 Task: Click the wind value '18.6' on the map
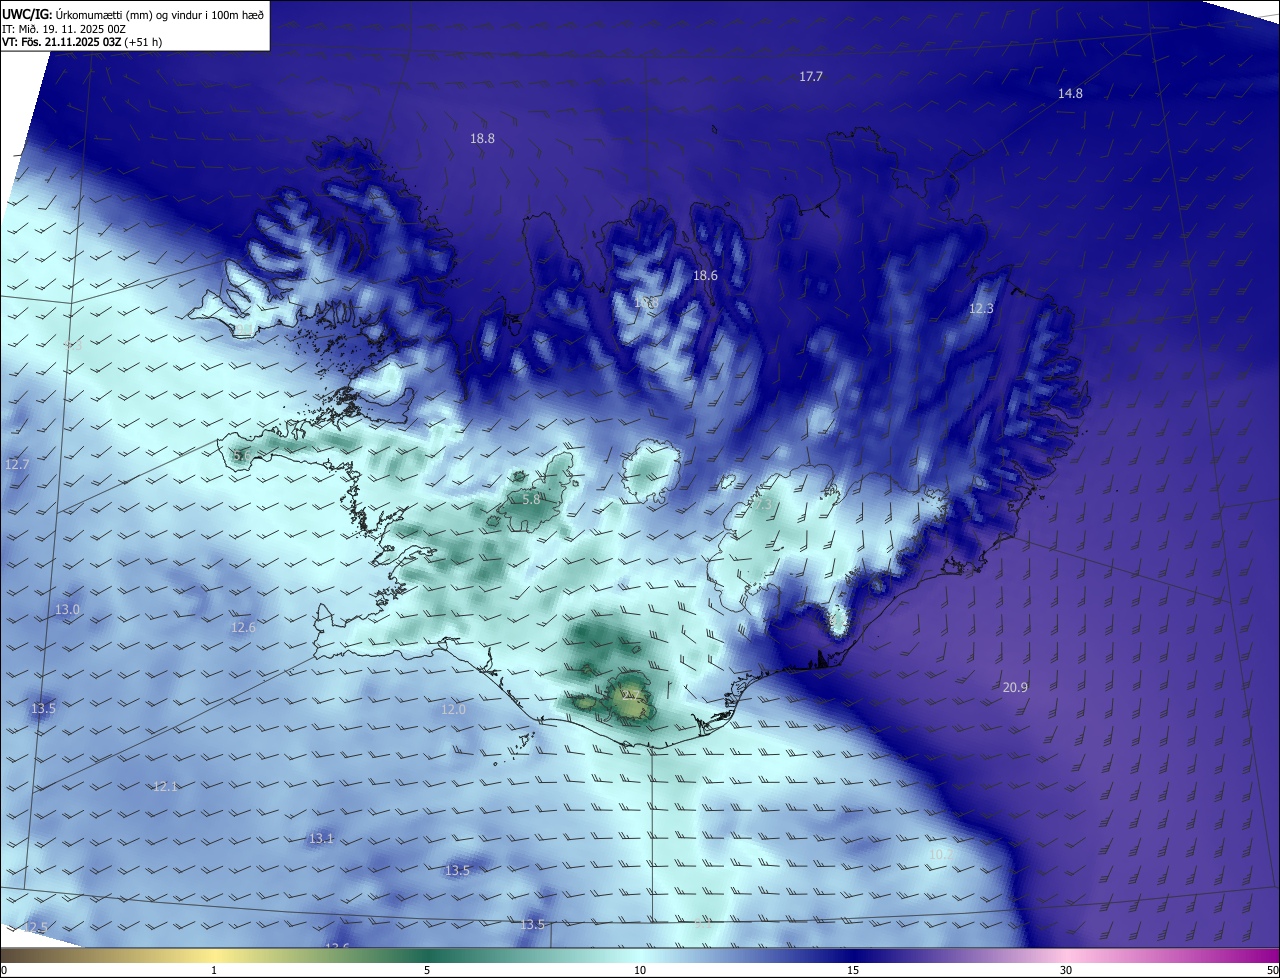[706, 276]
